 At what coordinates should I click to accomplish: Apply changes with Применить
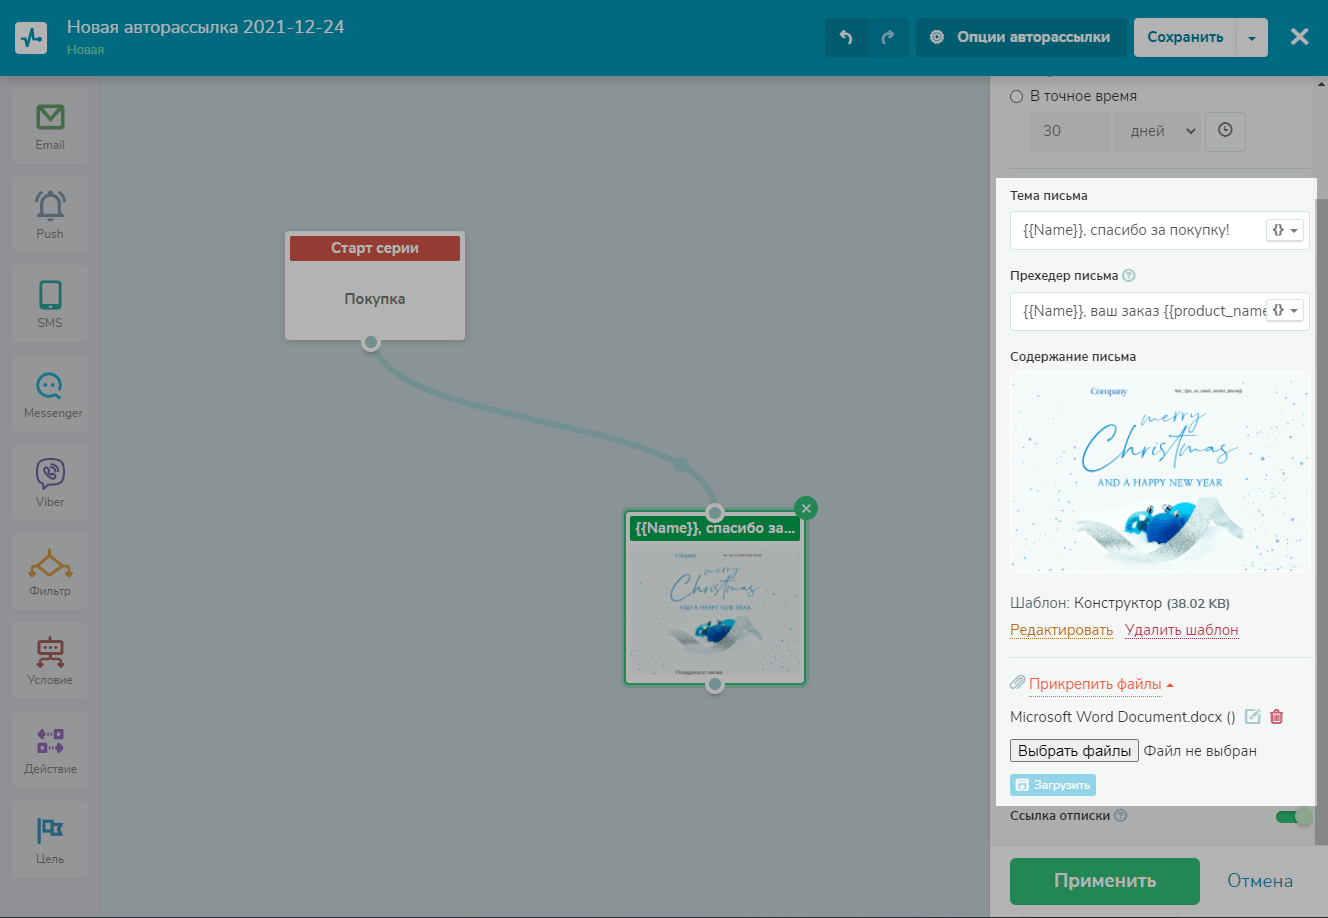tap(1105, 881)
